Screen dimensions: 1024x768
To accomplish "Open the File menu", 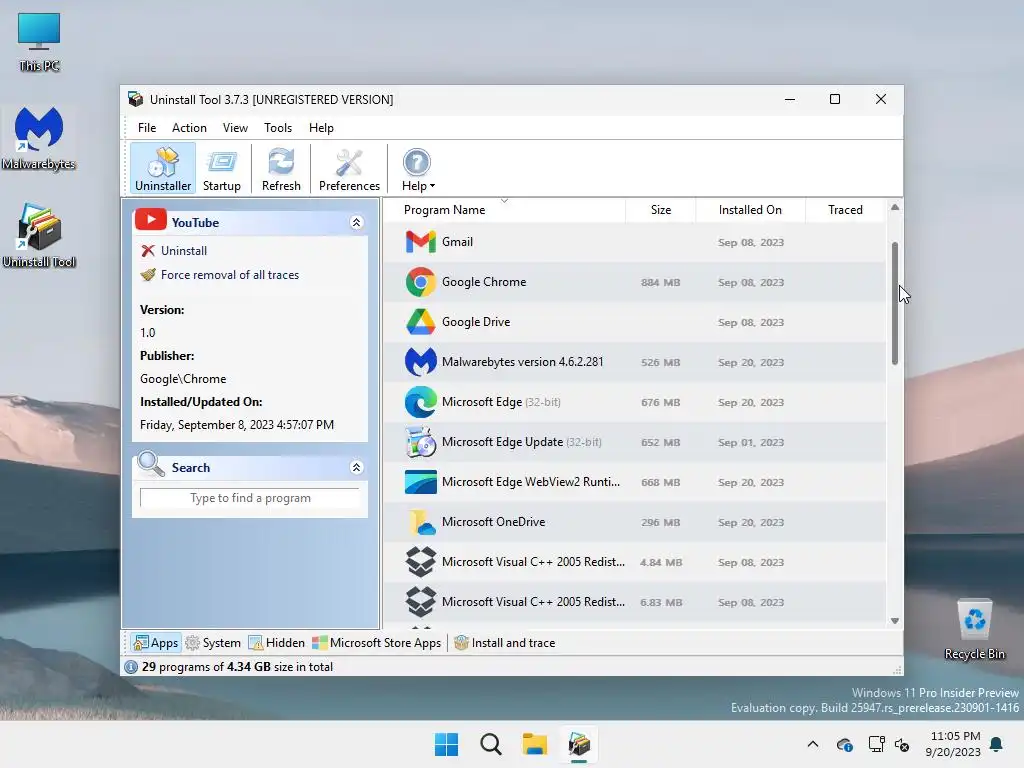I will pyautogui.click(x=147, y=128).
